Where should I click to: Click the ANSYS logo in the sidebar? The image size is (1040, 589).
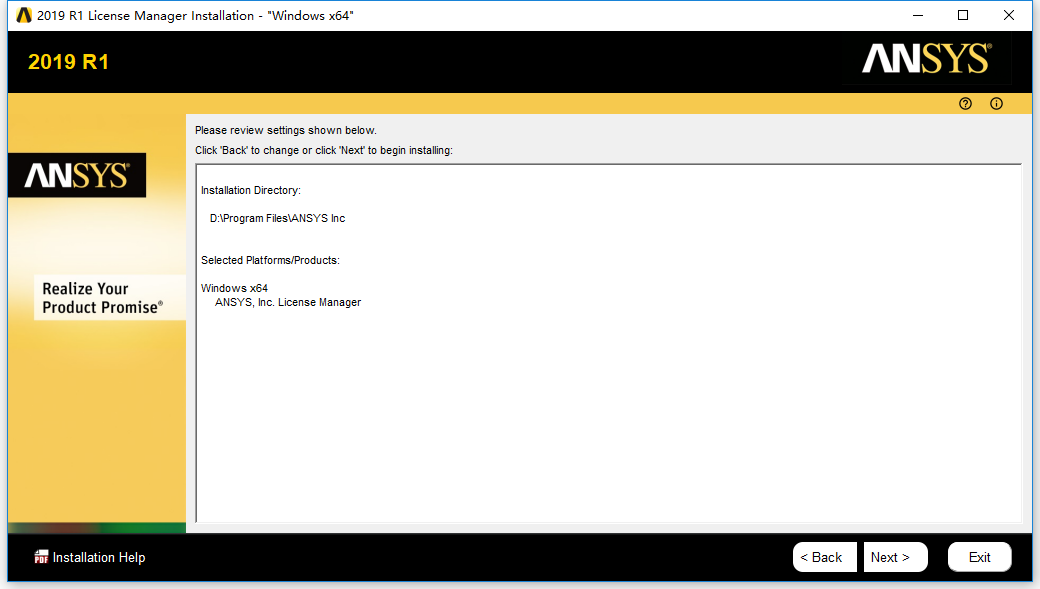pyautogui.click(x=77, y=176)
